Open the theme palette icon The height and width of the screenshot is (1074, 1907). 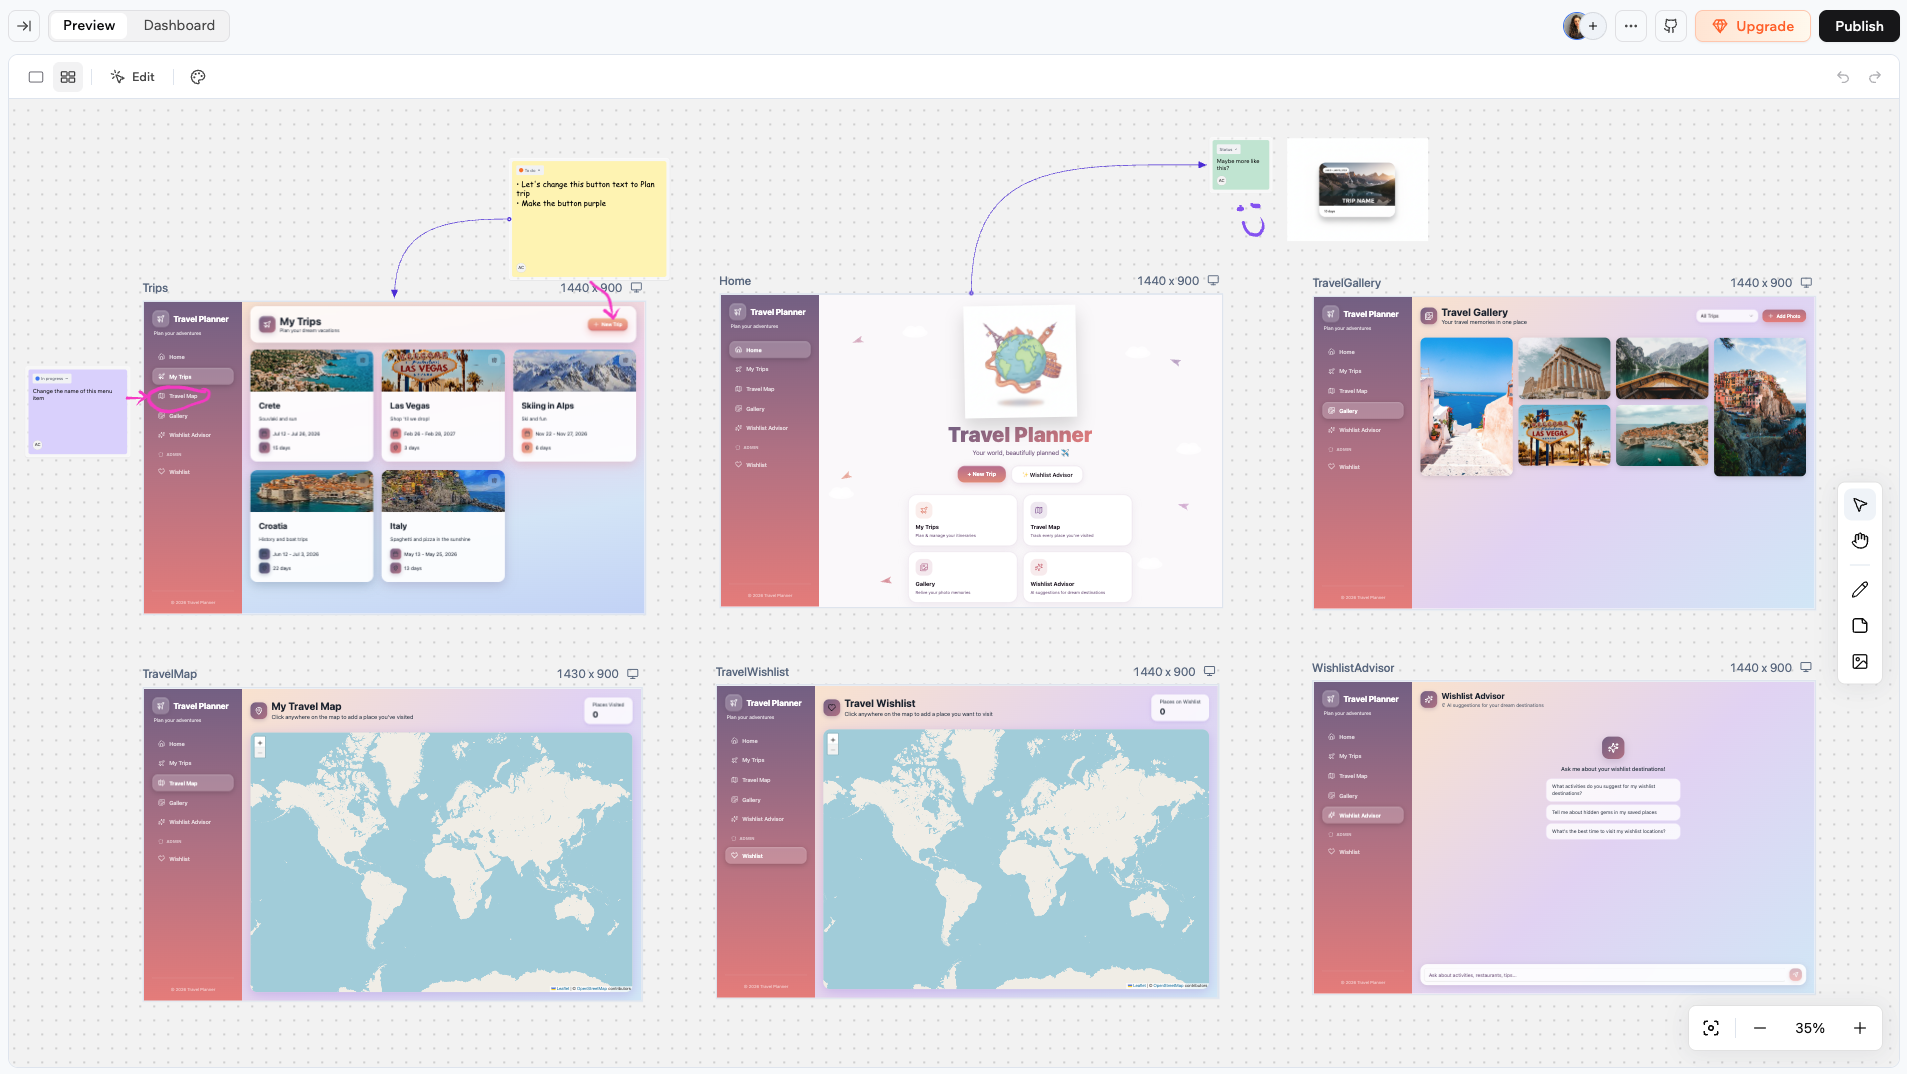[198, 77]
